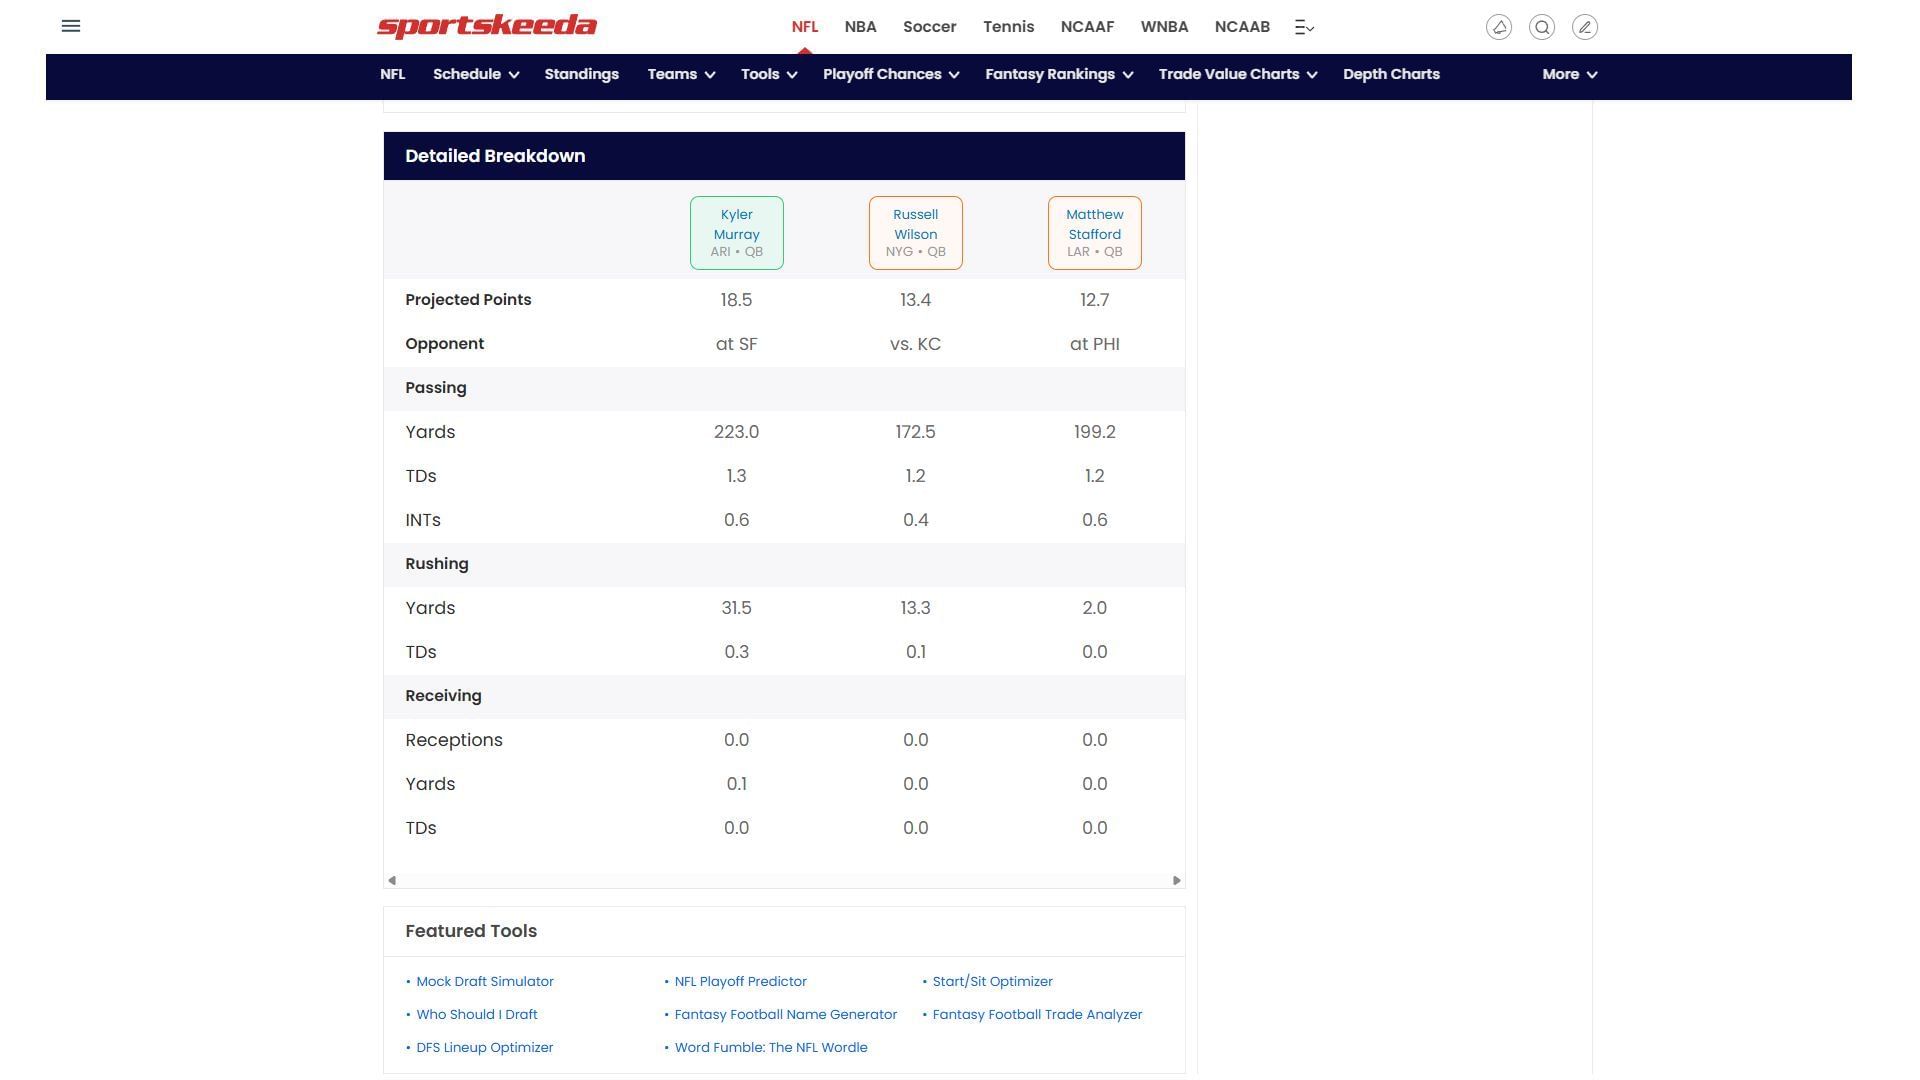The width and height of the screenshot is (1920, 1080).
Task: Click the 'at SF' opponent cell
Action: click(736, 344)
